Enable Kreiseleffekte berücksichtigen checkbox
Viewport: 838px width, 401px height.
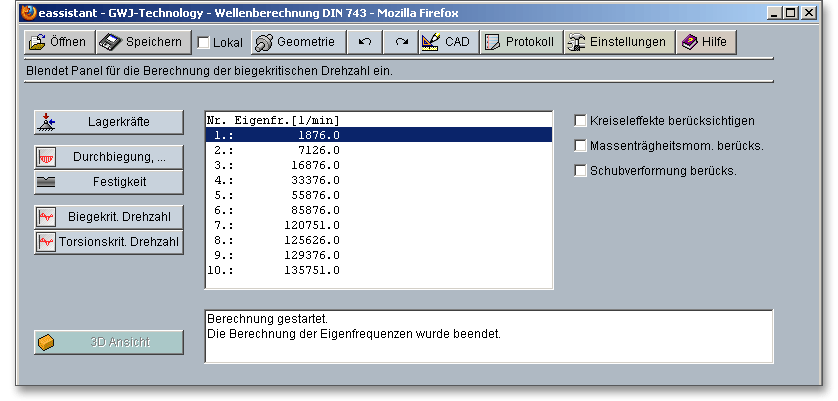(581, 120)
